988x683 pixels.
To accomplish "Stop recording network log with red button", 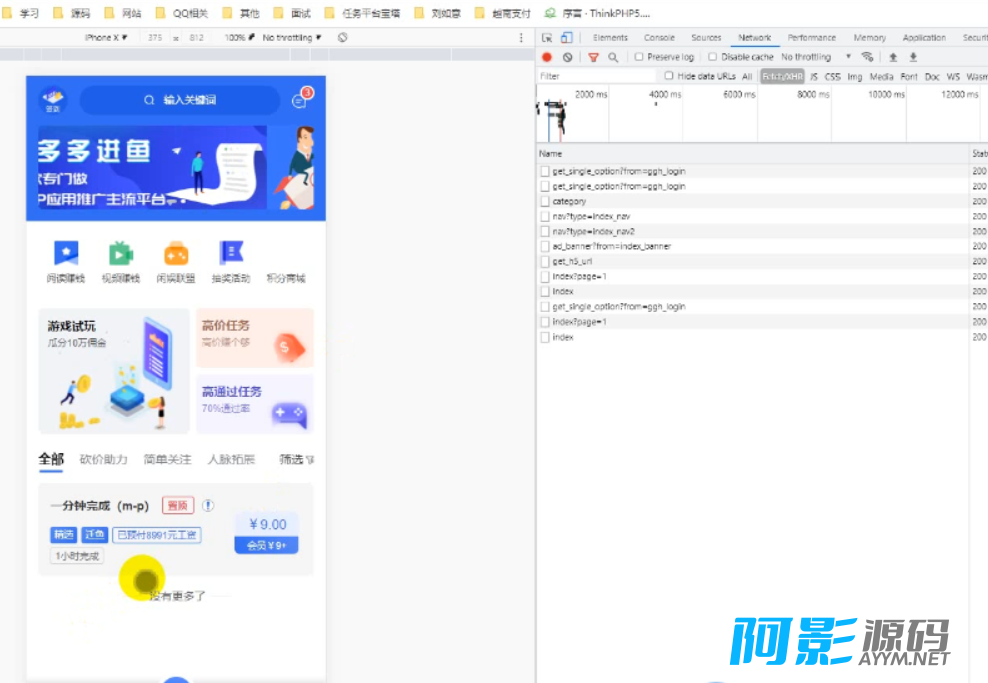I will click(x=547, y=57).
